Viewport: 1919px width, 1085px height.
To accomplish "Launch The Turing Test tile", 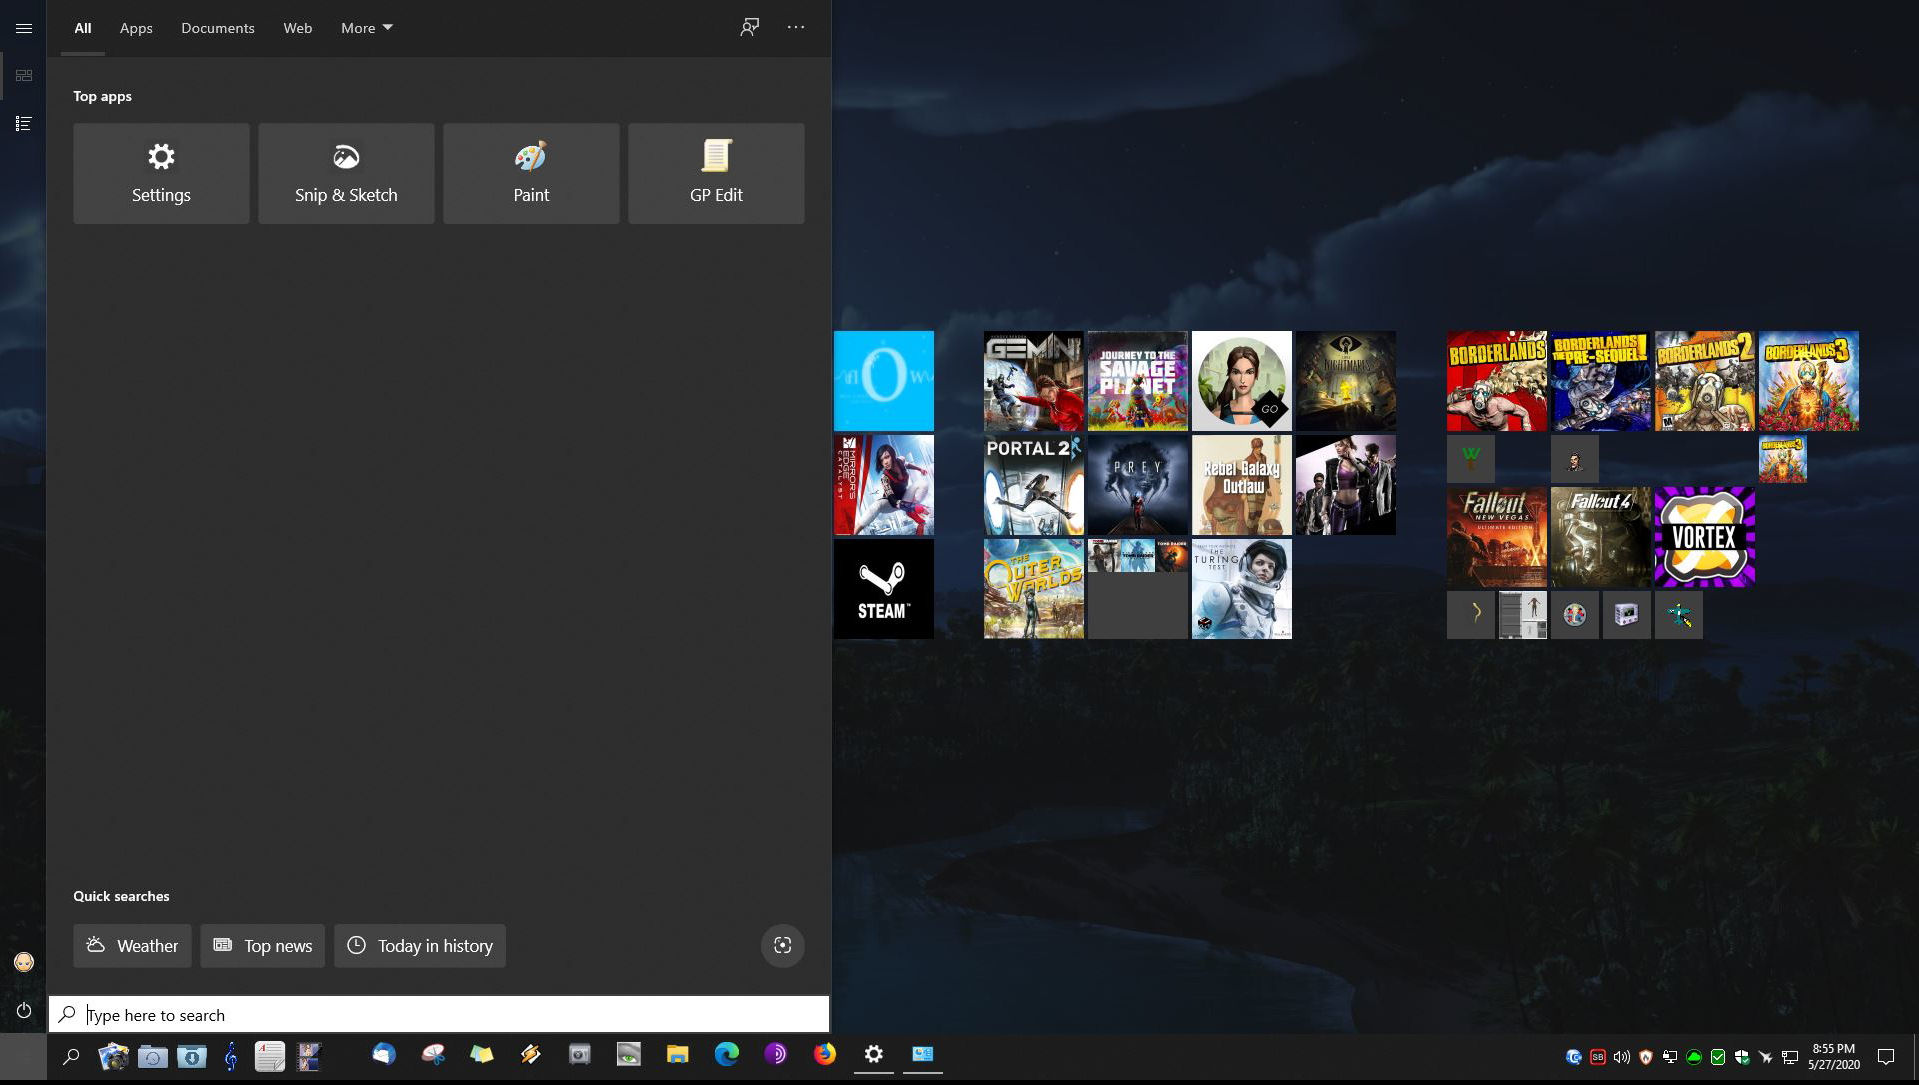I will [1242, 589].
